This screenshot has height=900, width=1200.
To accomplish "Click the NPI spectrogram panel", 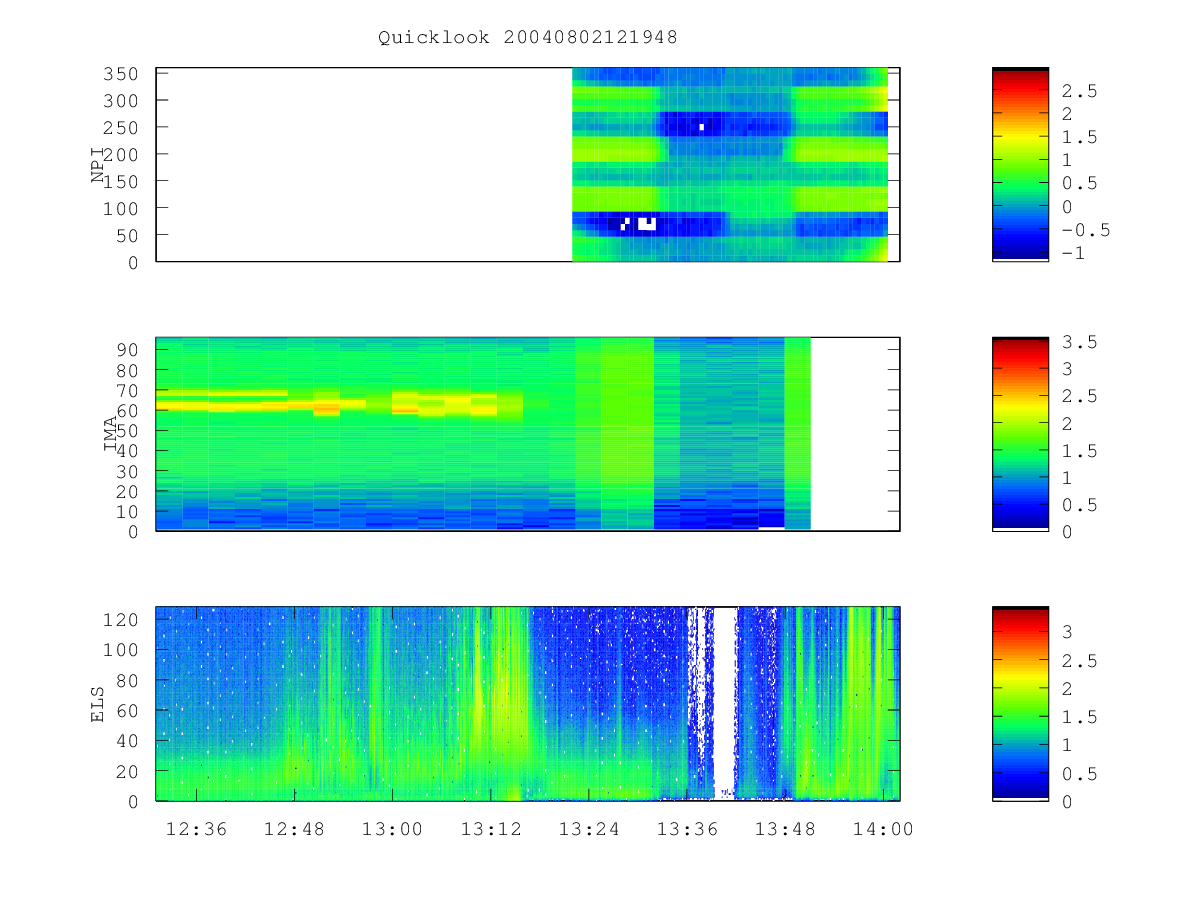I will [x=528, y=165].
